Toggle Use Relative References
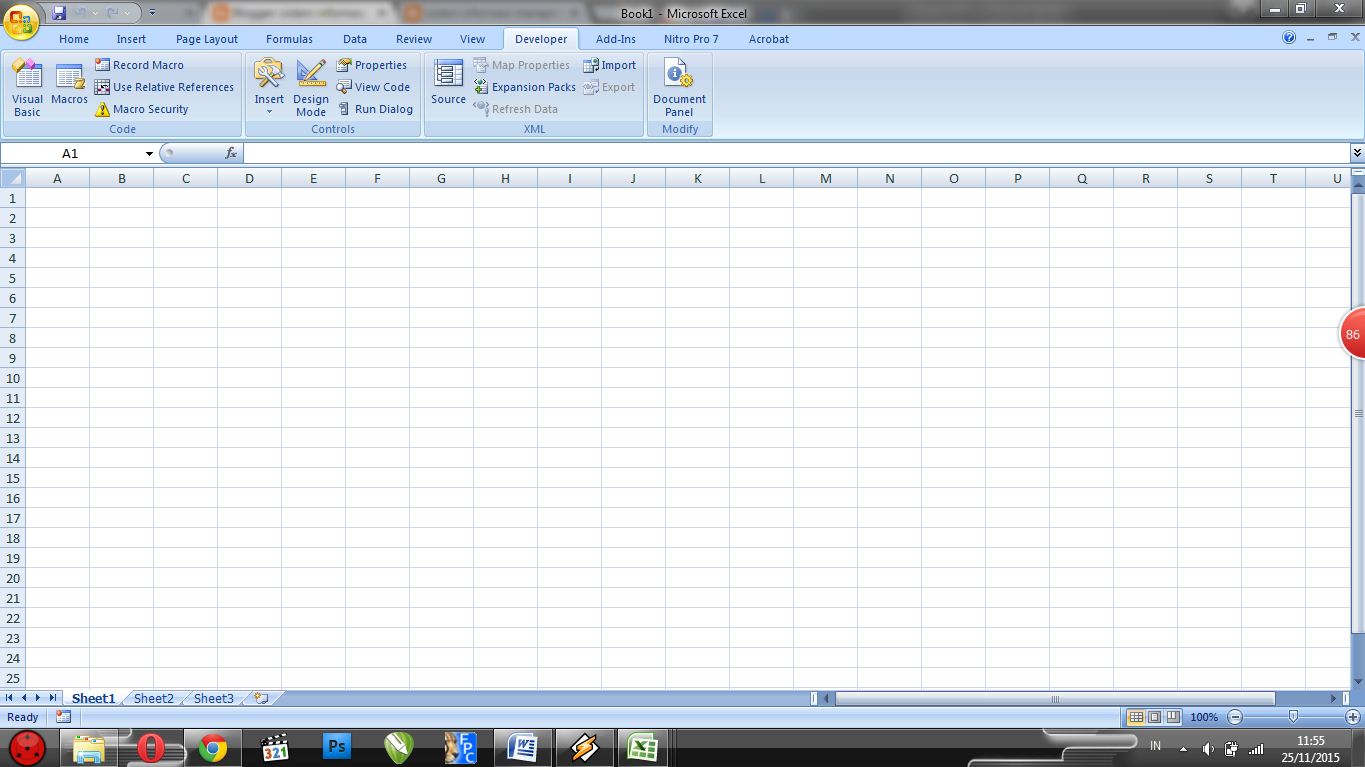The width and height of the screenshot is (1365, 767). click(x=164, y=87)
